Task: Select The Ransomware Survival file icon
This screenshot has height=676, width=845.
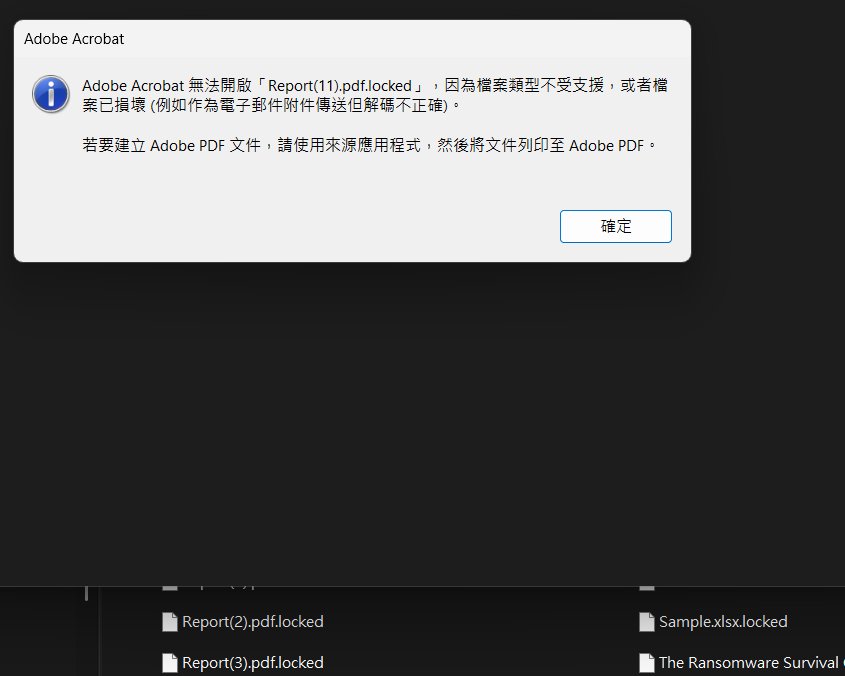Action: pos(646,662)
